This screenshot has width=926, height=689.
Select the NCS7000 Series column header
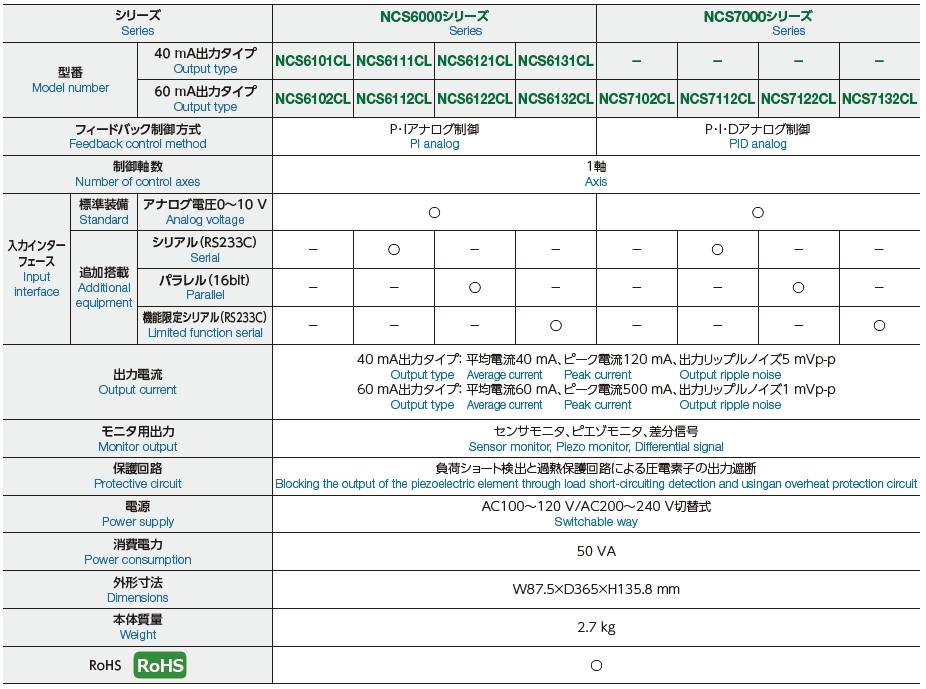pyautogui.click(x=758, y=24)
